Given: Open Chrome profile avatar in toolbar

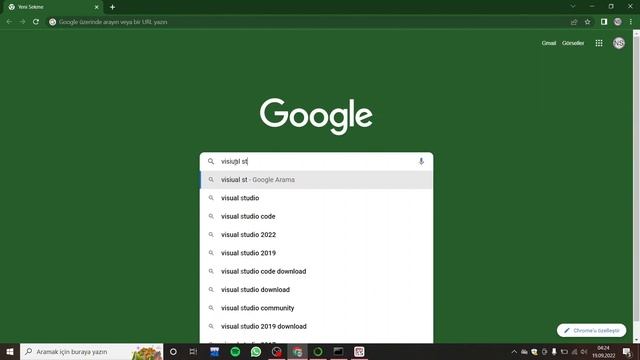Looking at the screenshot, I should click(618, 22).
